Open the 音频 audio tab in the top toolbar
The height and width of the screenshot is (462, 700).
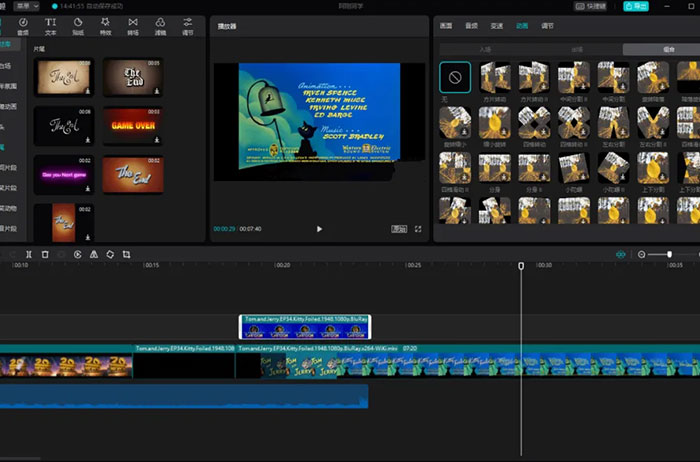(23, 26)
